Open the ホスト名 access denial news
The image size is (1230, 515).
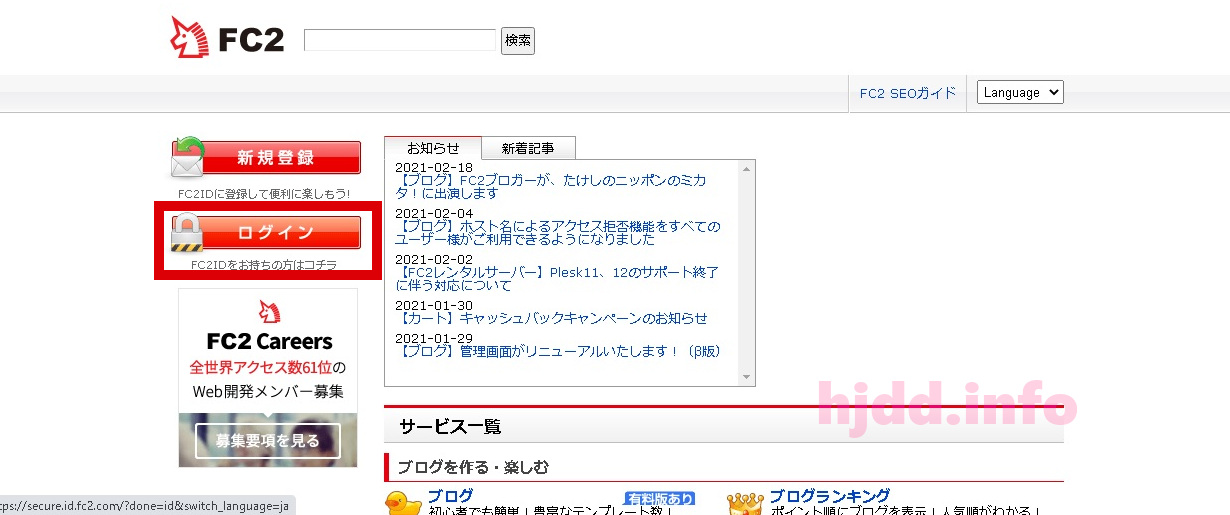(x=557, y=233)
